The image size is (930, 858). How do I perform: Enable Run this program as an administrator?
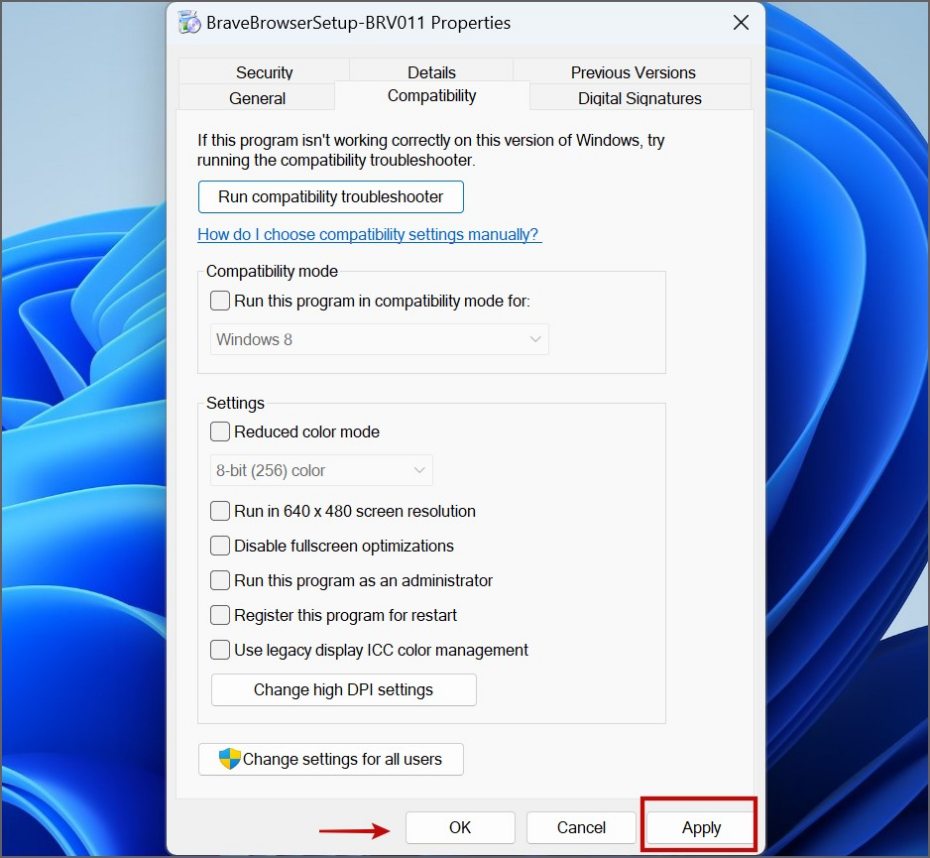pyautogui.click(x=220, y=581)
